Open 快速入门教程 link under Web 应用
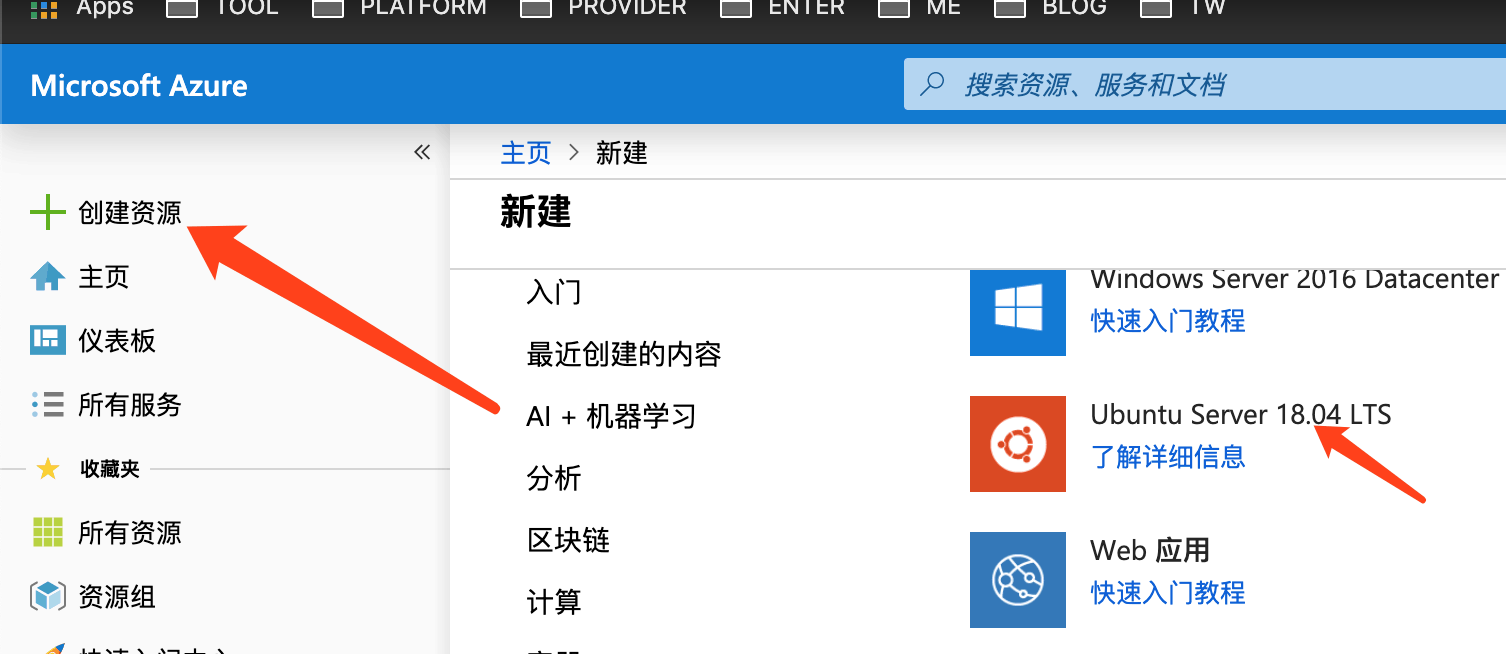This screenshot has width=1506, height=654. (x=1168, y=593)
